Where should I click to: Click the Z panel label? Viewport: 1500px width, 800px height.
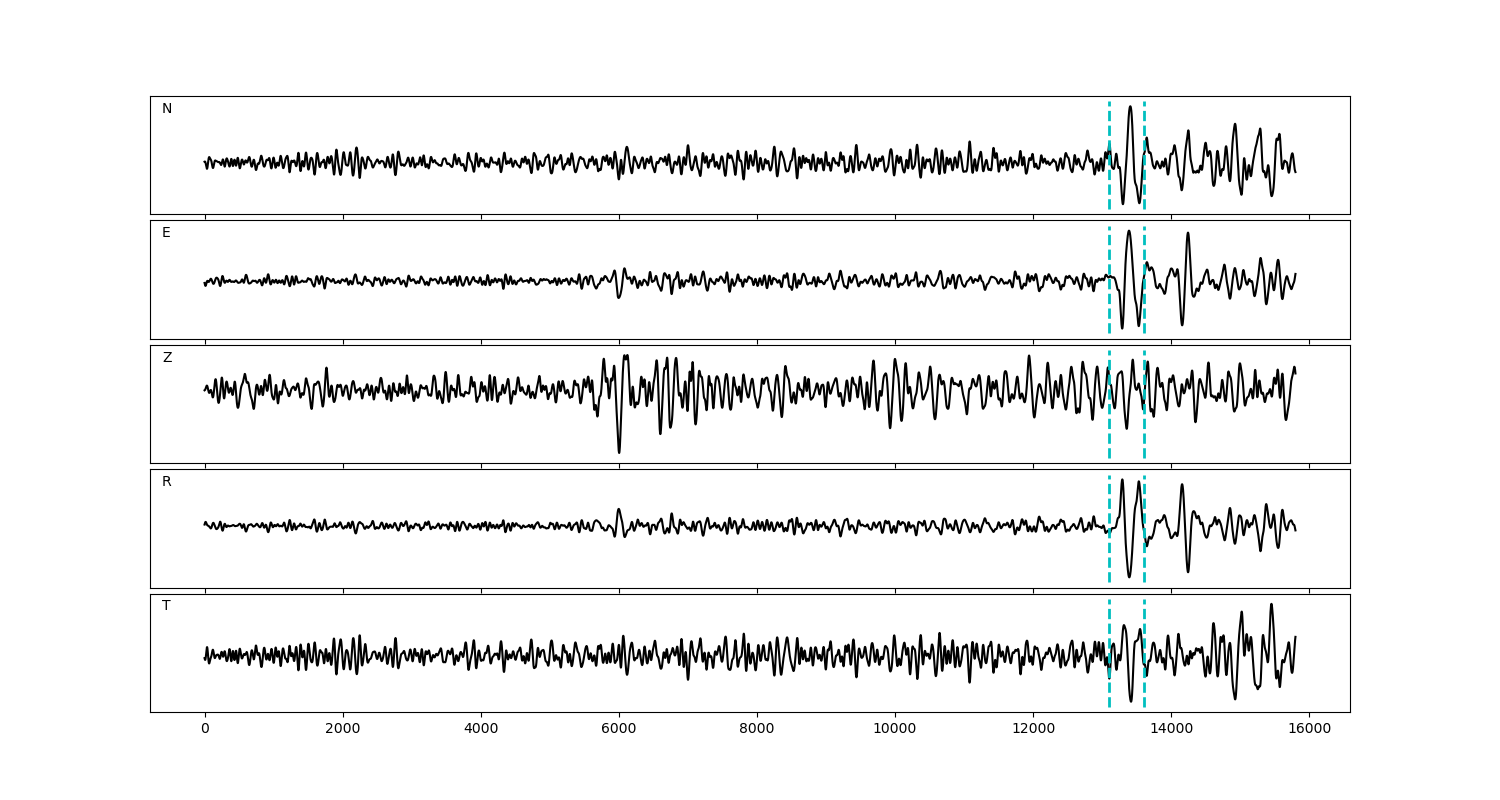(x=167, y=358)
